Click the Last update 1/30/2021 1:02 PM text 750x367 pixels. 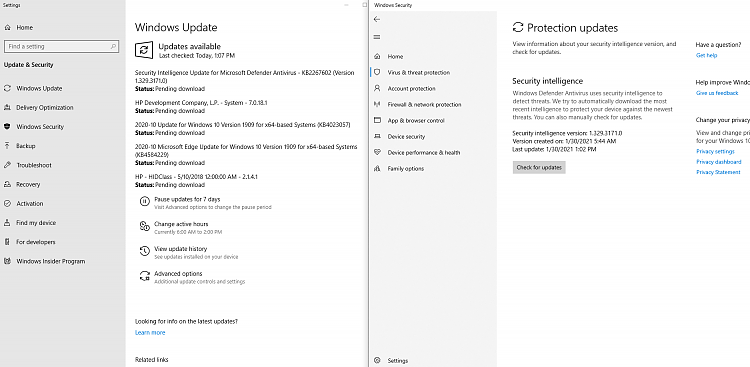554,149
